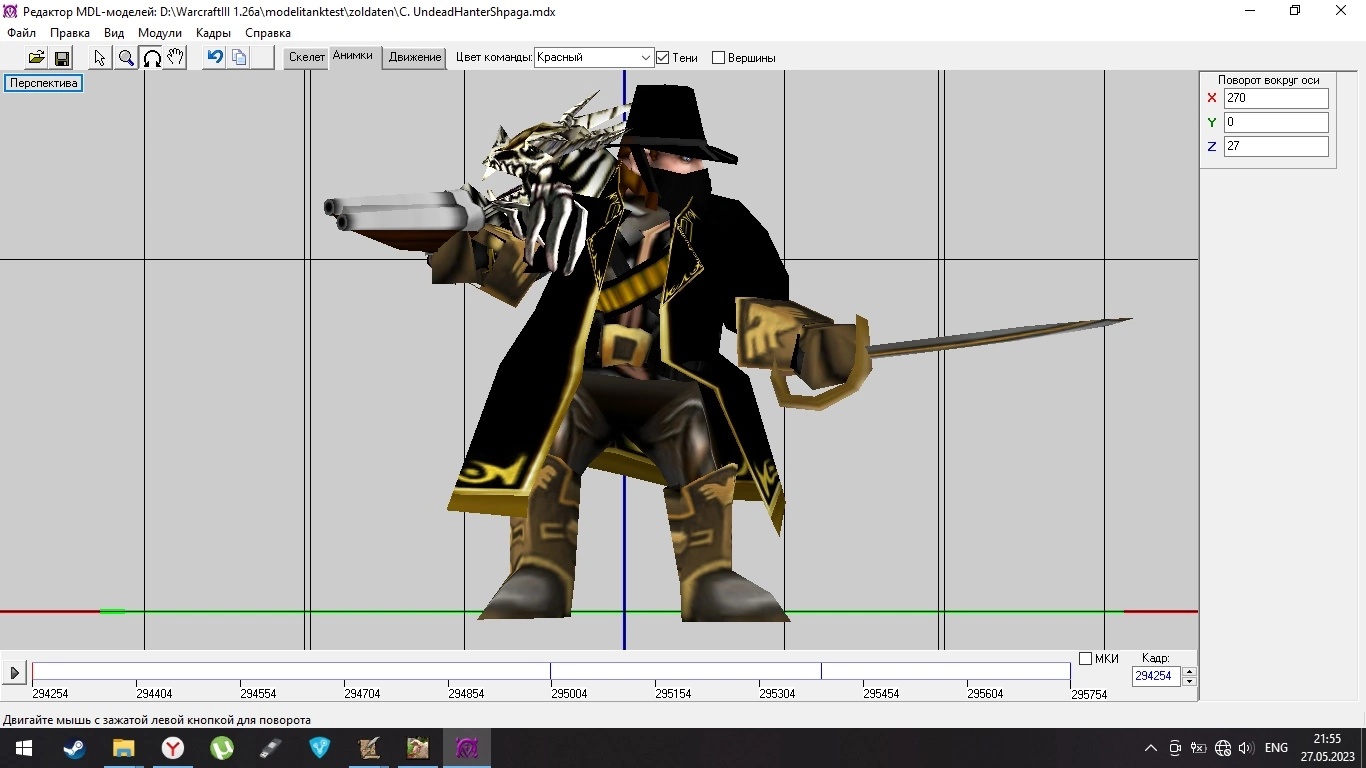Tick the МКИ checkbox
1366x768 pixels.
tap(1085, 659)
